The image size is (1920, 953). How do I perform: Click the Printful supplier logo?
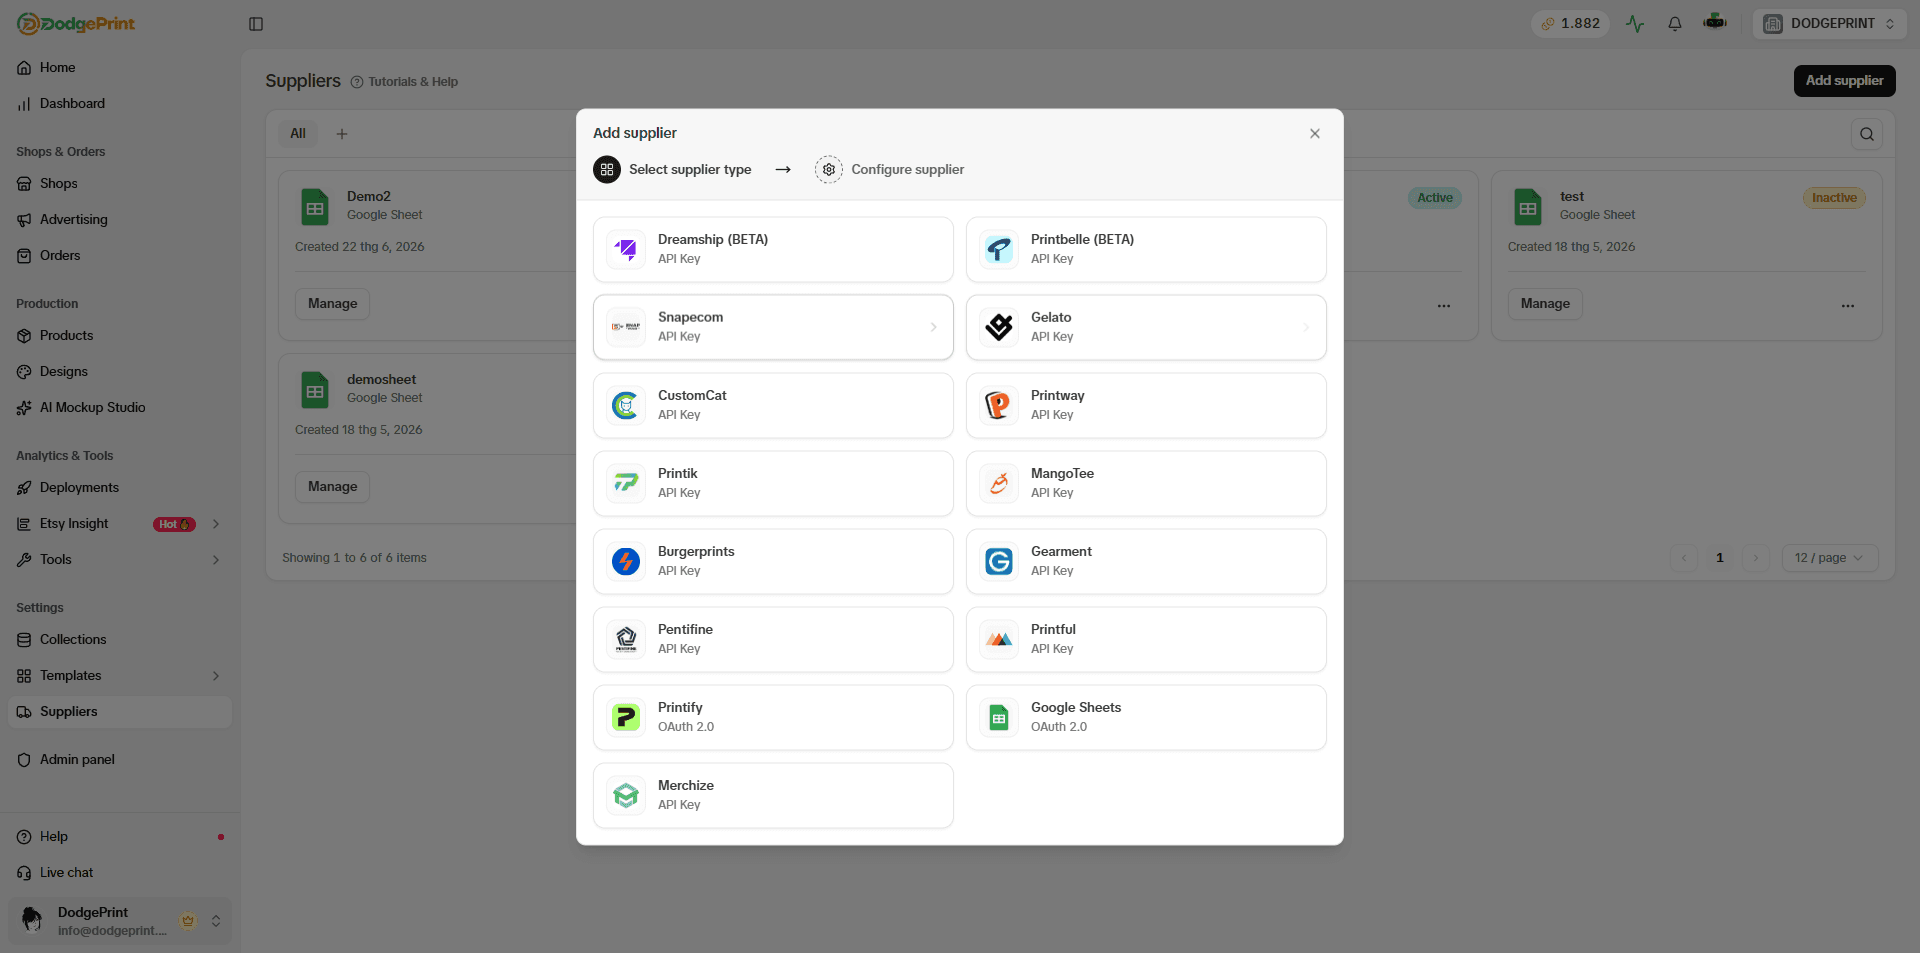coord(999,639)
